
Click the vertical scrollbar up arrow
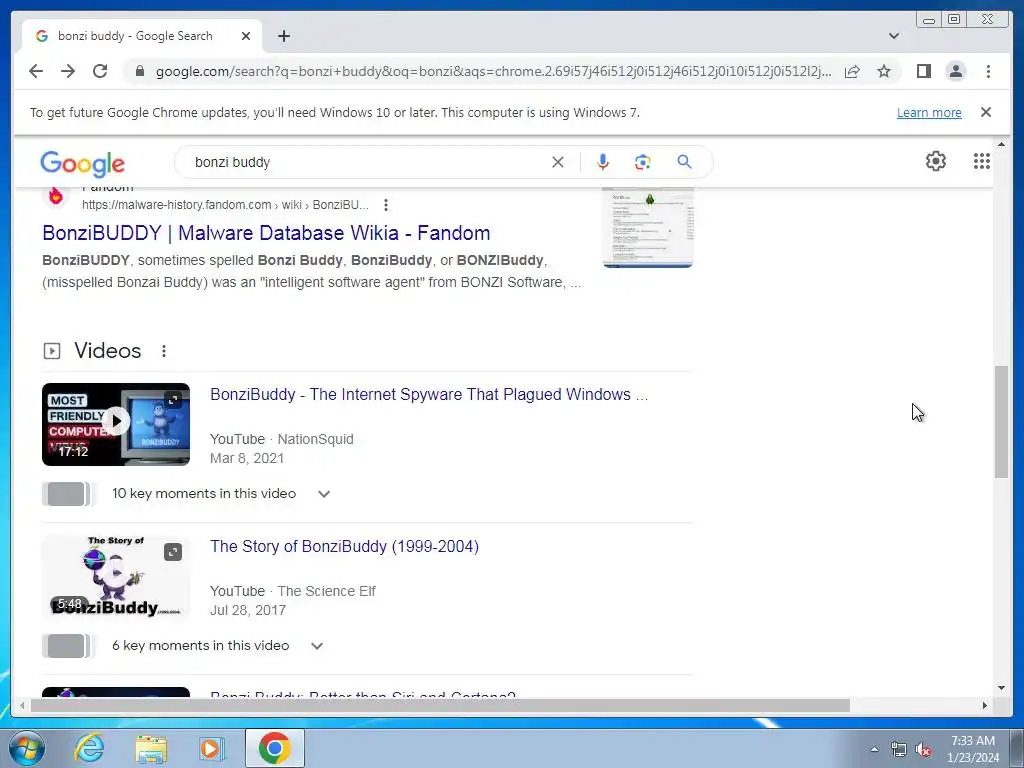1001,144
